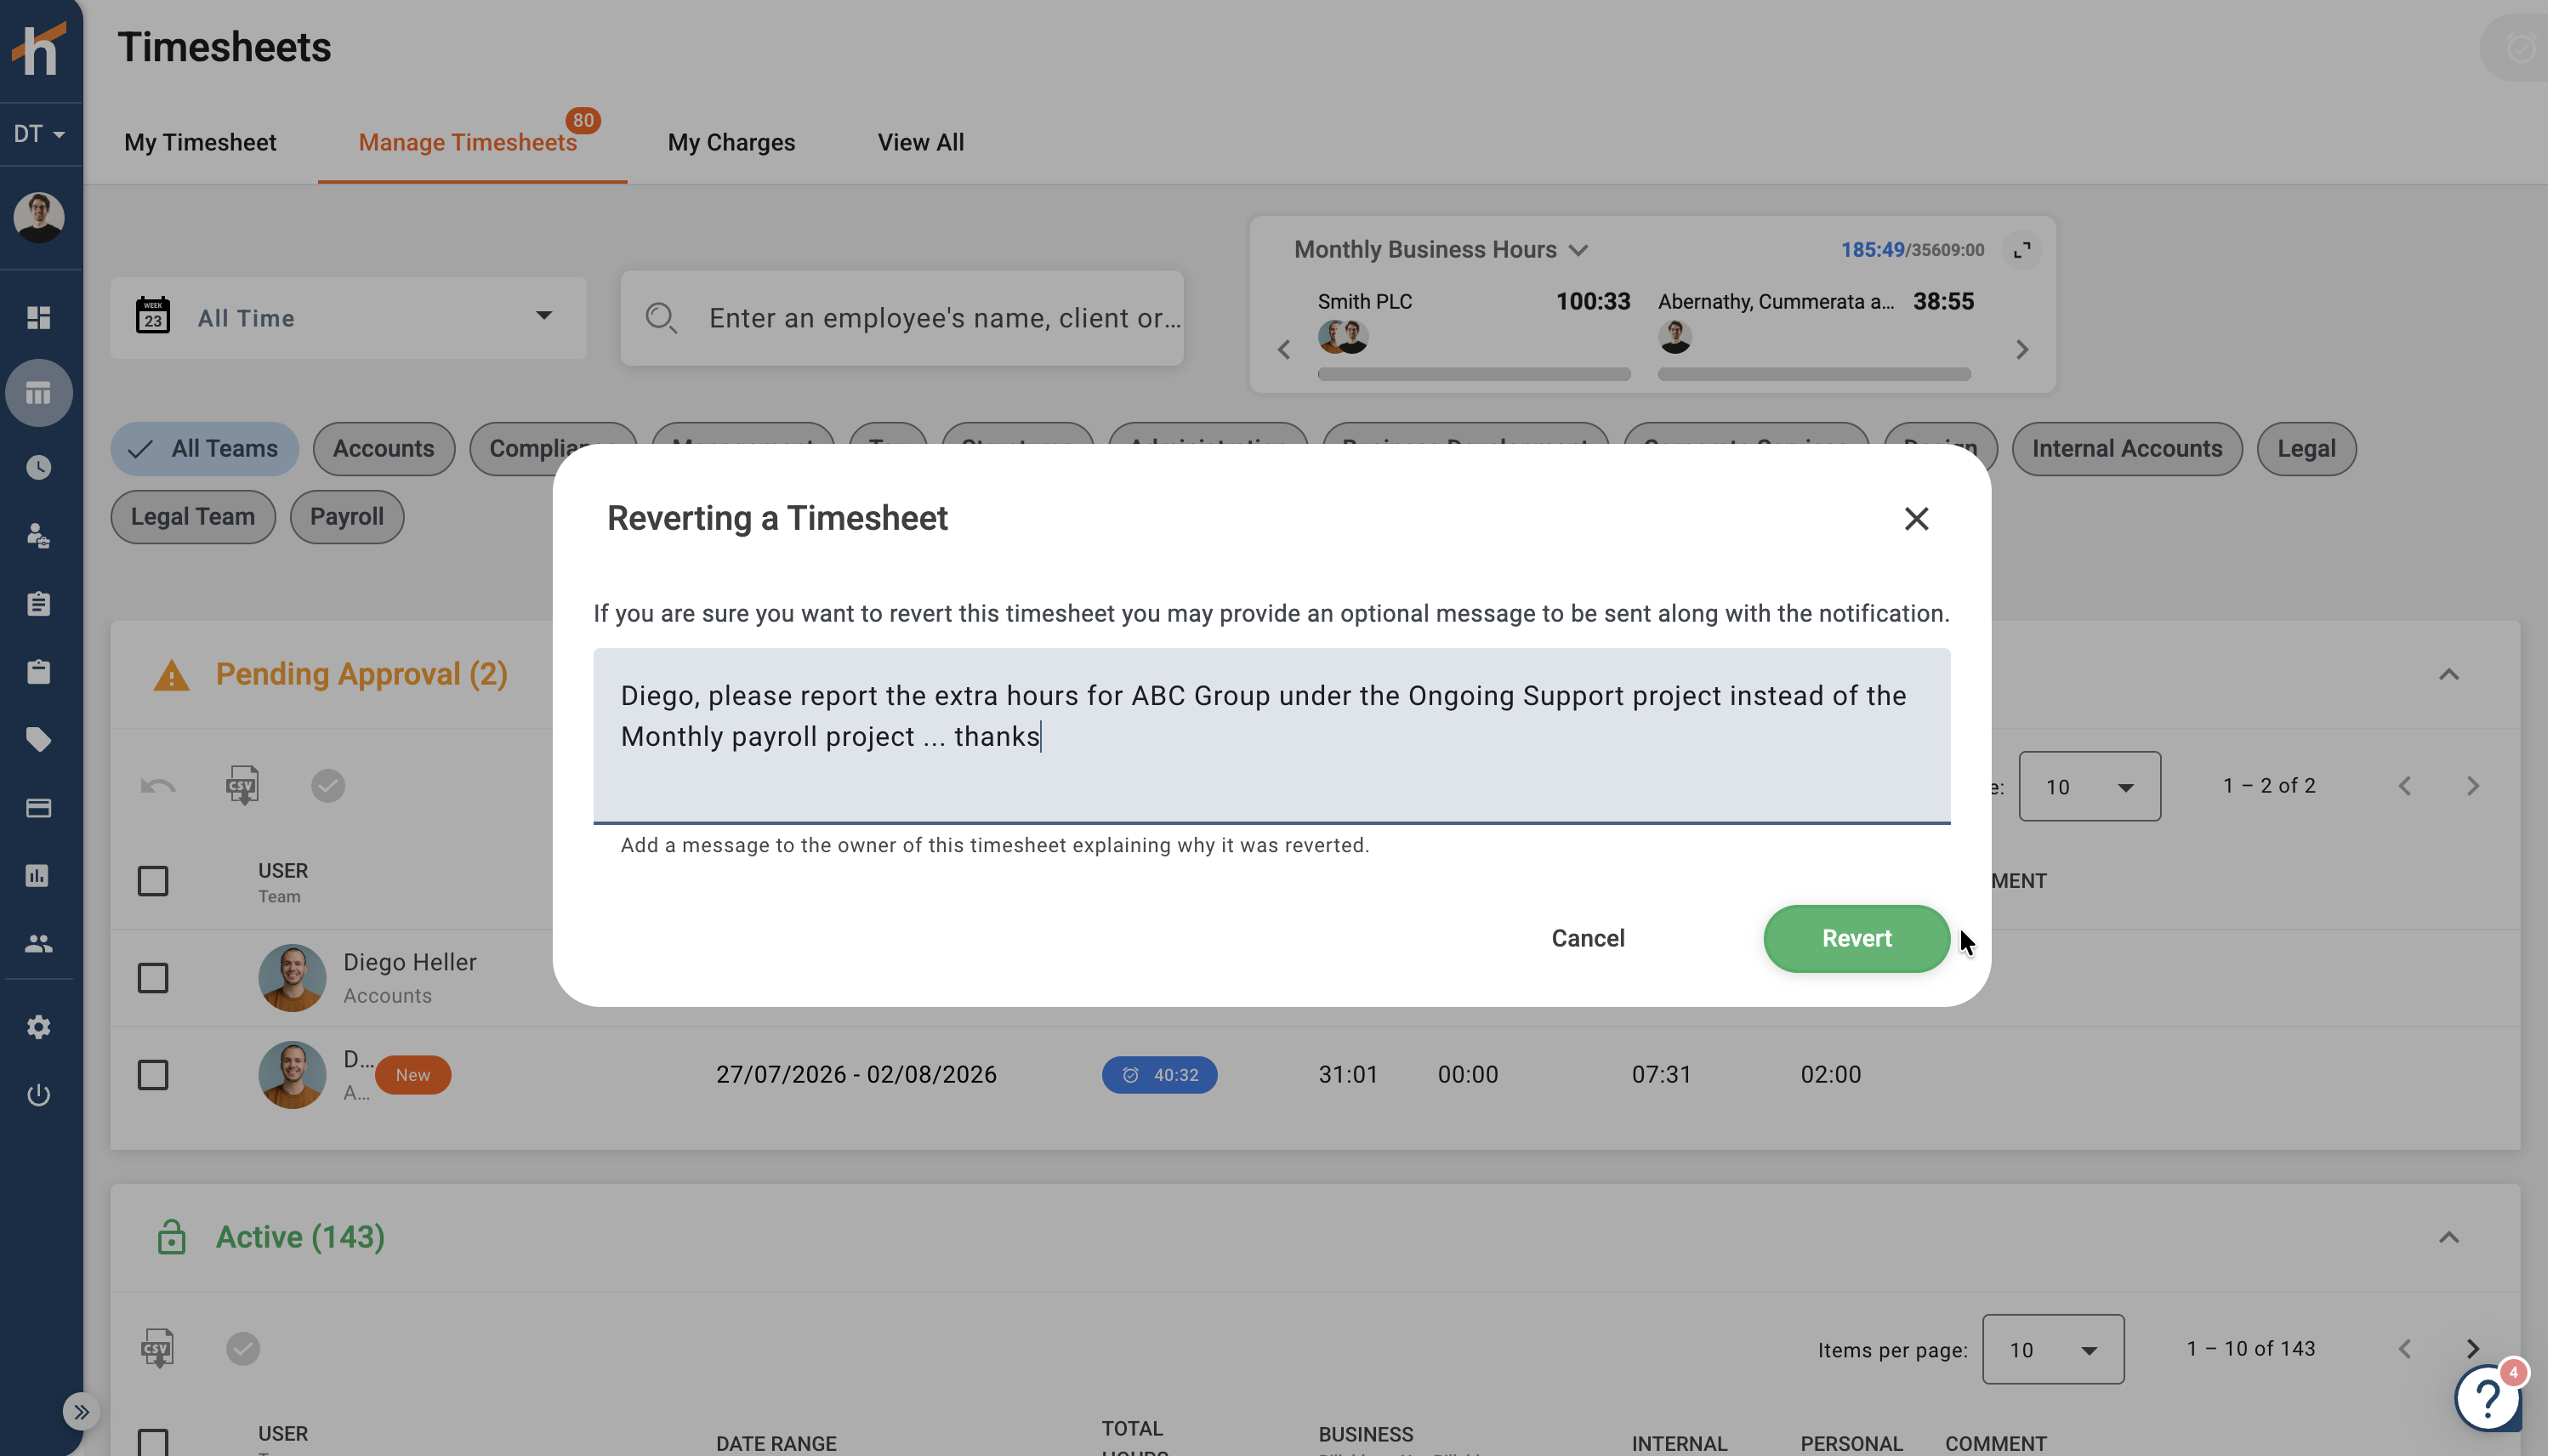Open settings gear in sidebar
This screenshot has height=1456, width=2553.
pos(39,1027)
